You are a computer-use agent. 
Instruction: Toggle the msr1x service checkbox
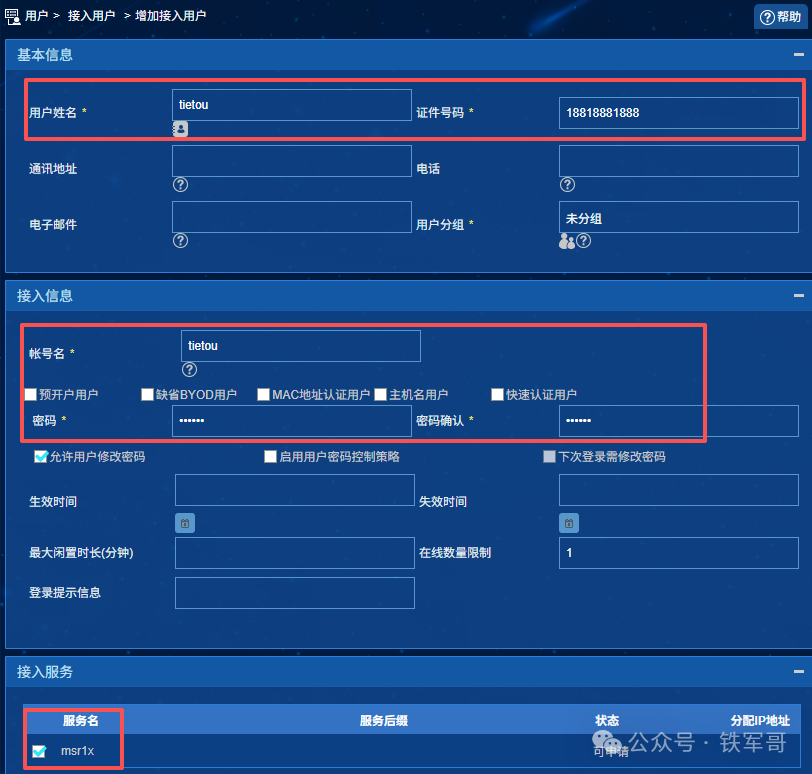(39, 751)
